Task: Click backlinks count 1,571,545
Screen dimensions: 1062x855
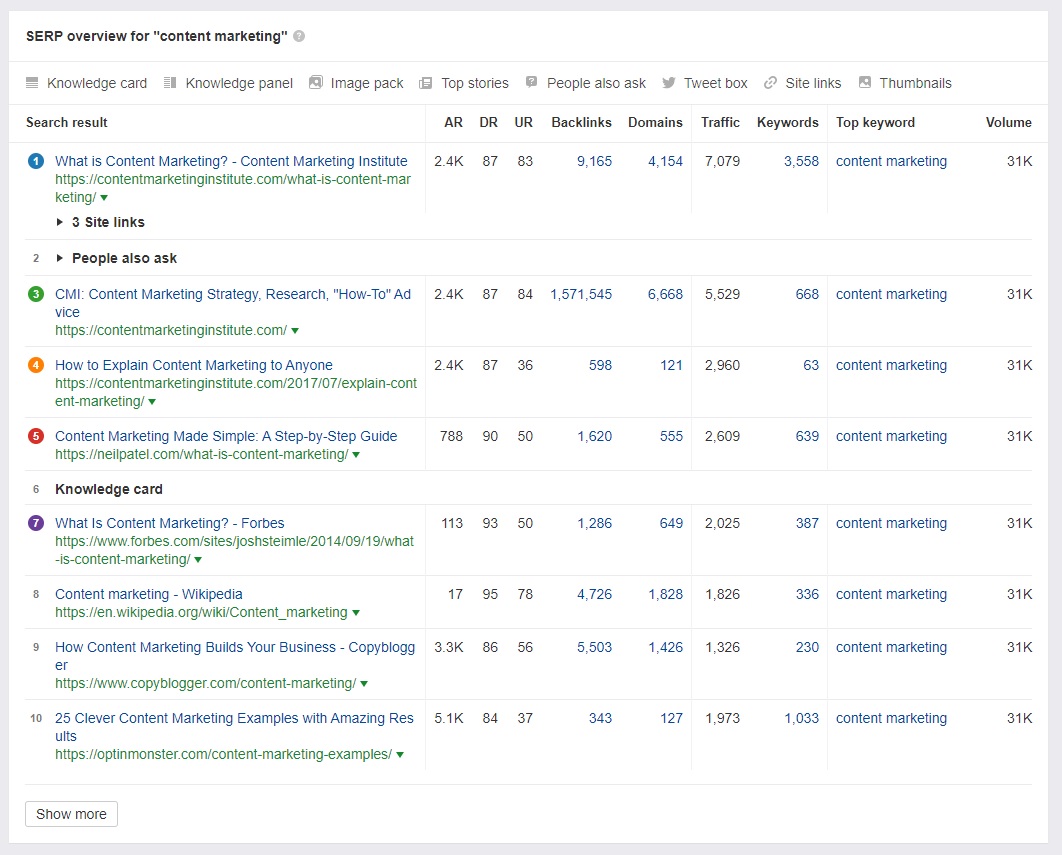Action: [x=581, y=294]
